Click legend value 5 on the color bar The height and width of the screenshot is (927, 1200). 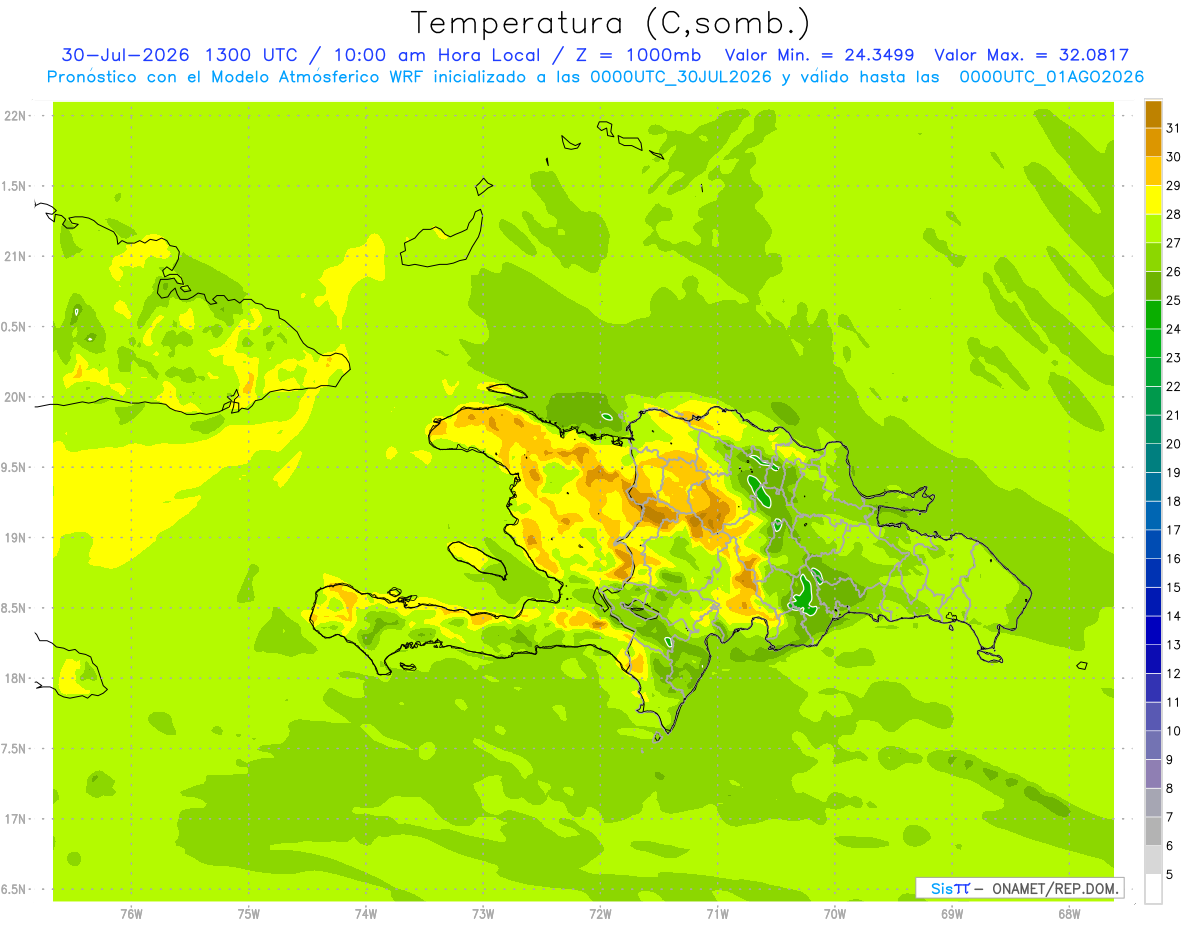(1170, 874)
